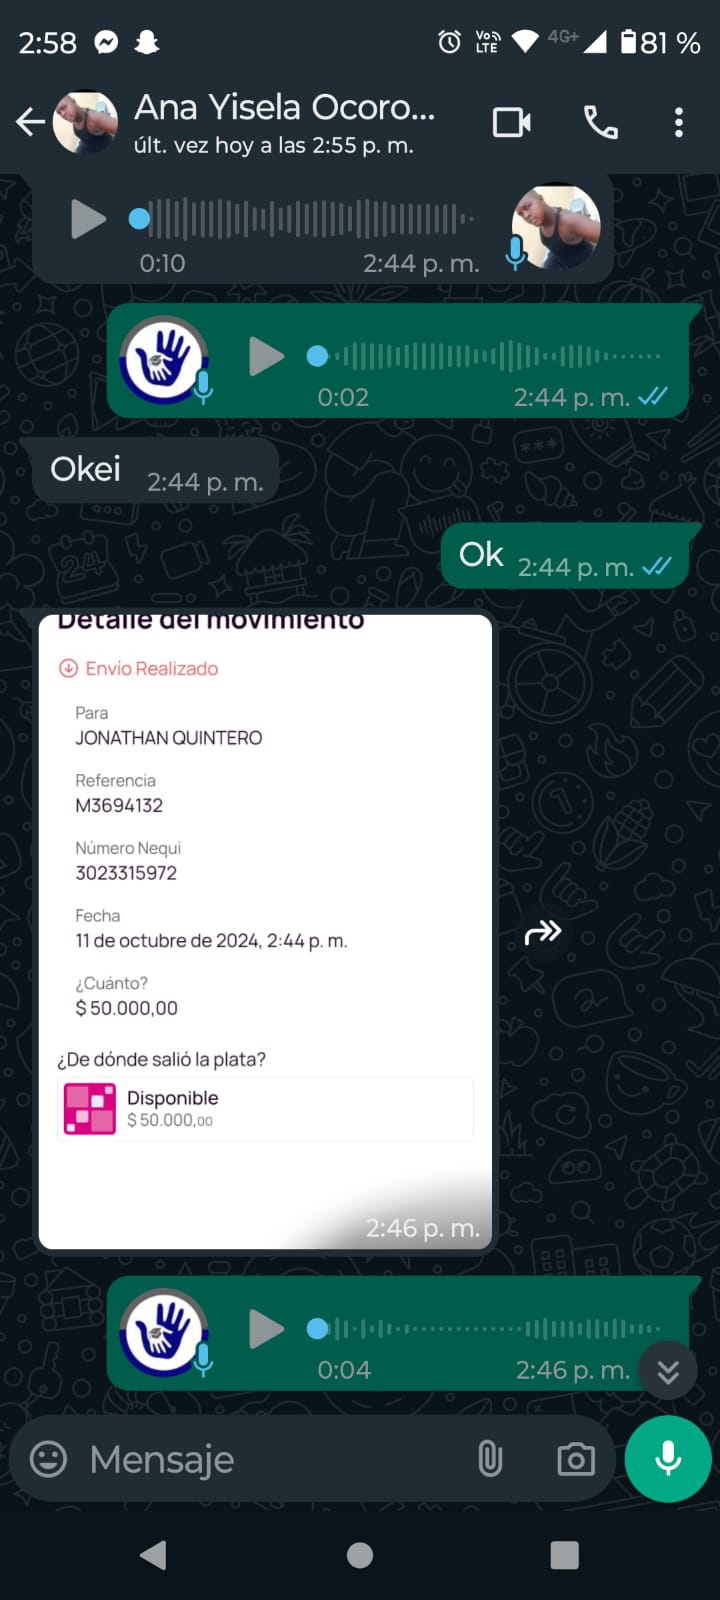Play the 0:10 received voice message
This screenshot has height=1600, width=720.
click(88, 218)
